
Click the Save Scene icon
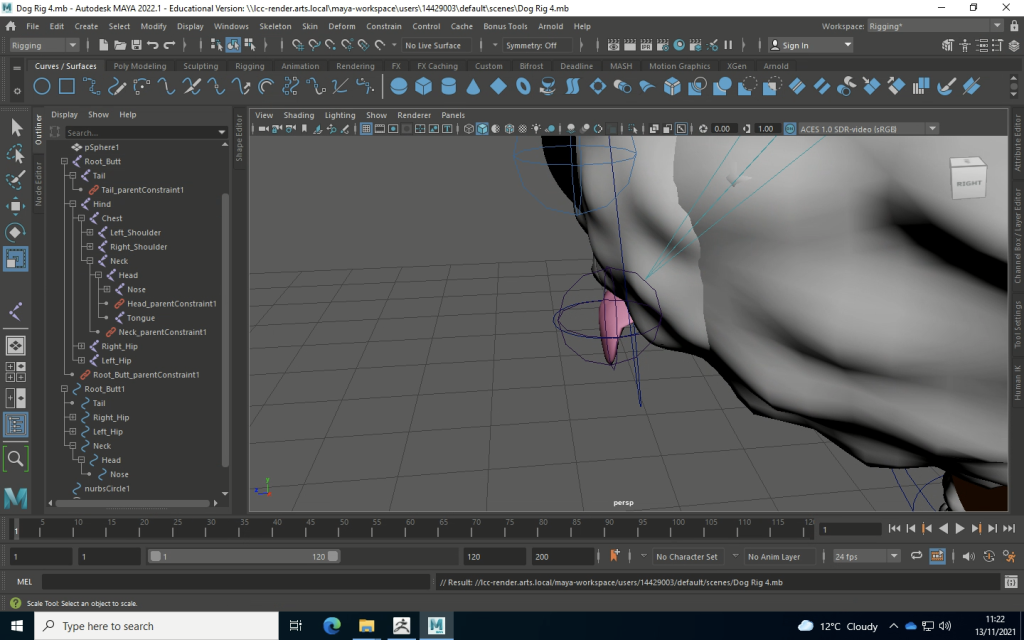click(x=135, y=45)
